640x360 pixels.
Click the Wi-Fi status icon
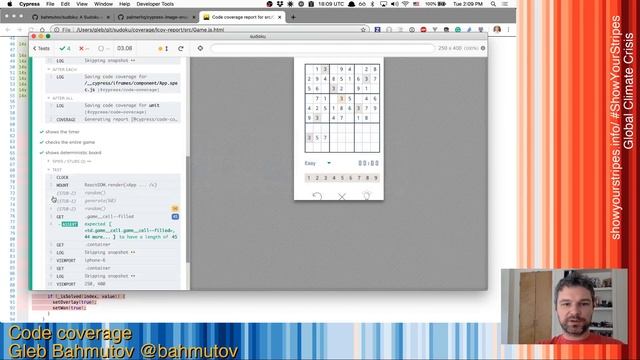[x=405, y=4]
